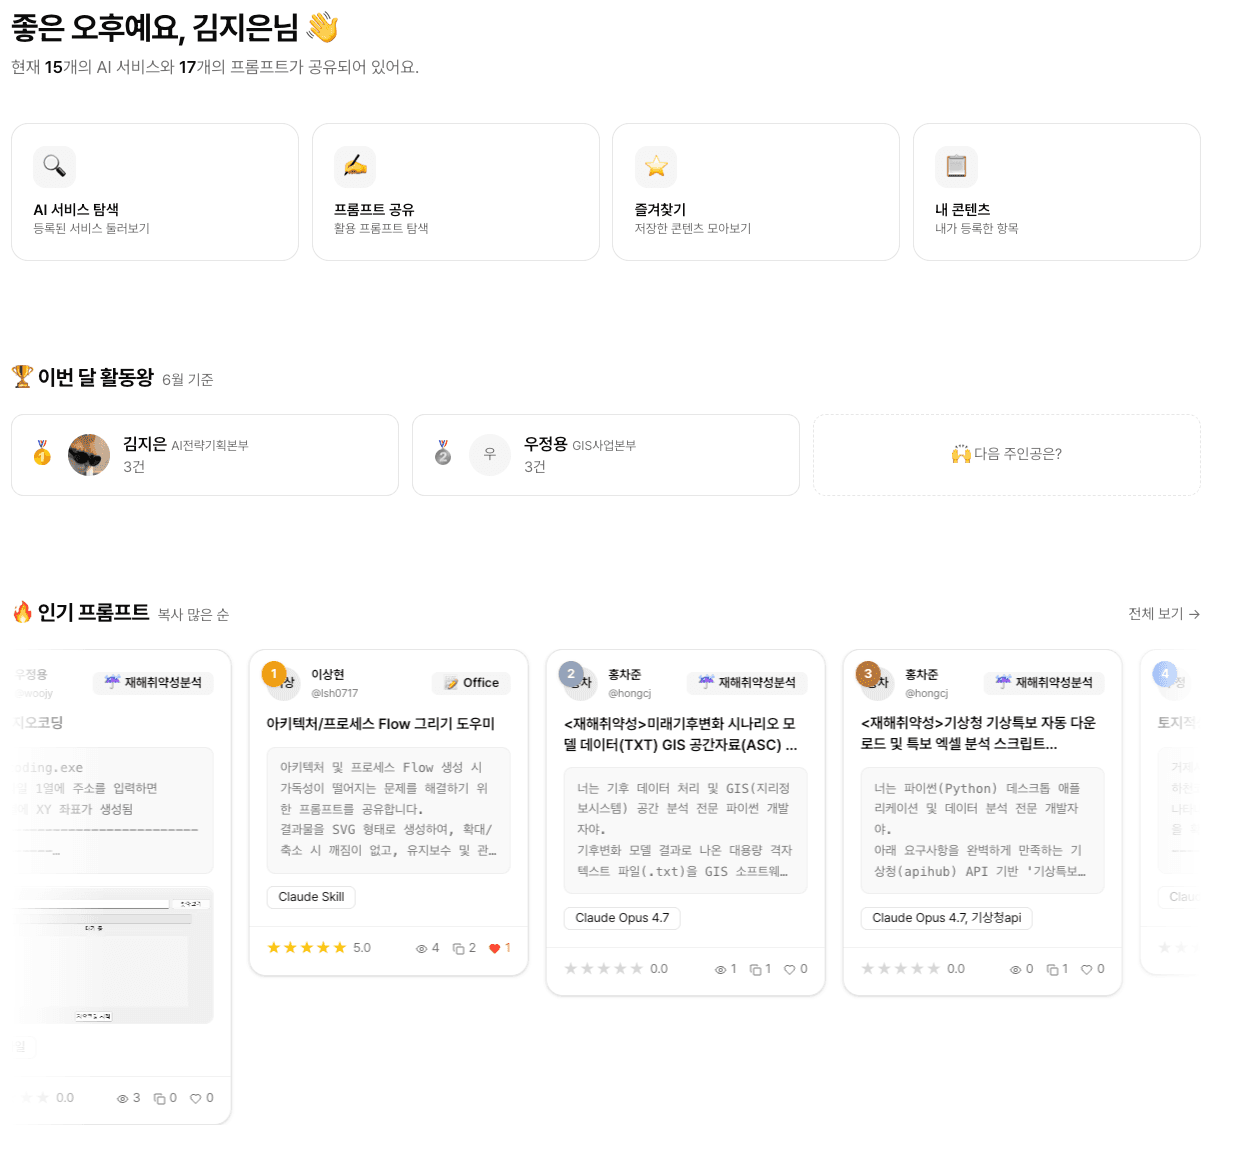Viewport: 1241px width, 1155px height.
Task: Click the view count eye icon showing 4
Action: [421, 949]
